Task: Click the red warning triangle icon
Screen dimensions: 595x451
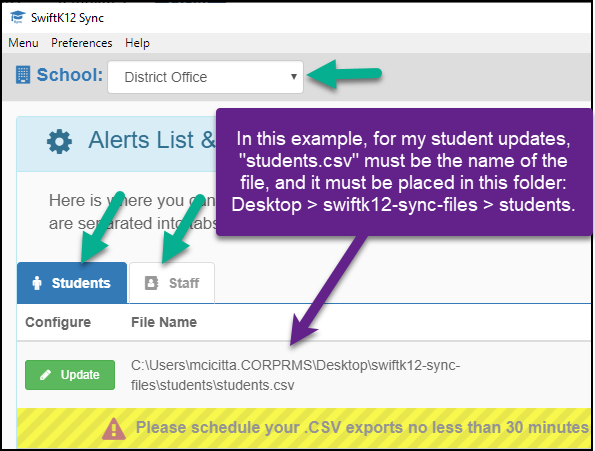Action: click(114, 429)
